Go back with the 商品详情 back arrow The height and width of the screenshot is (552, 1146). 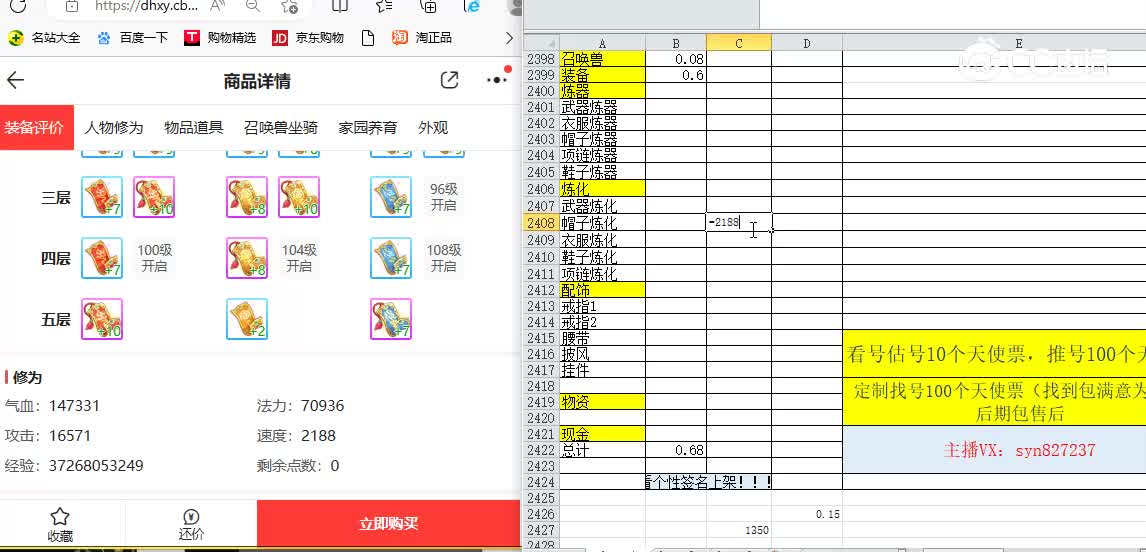coord(15,80)
